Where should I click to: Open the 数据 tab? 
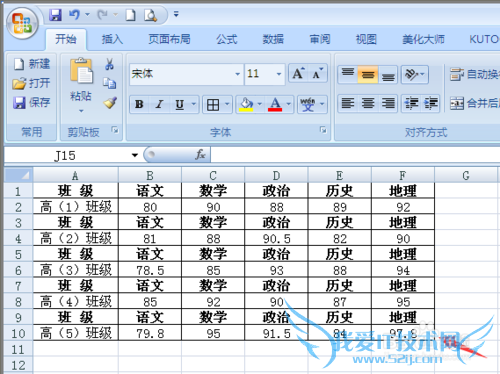[x=273, y=39]
